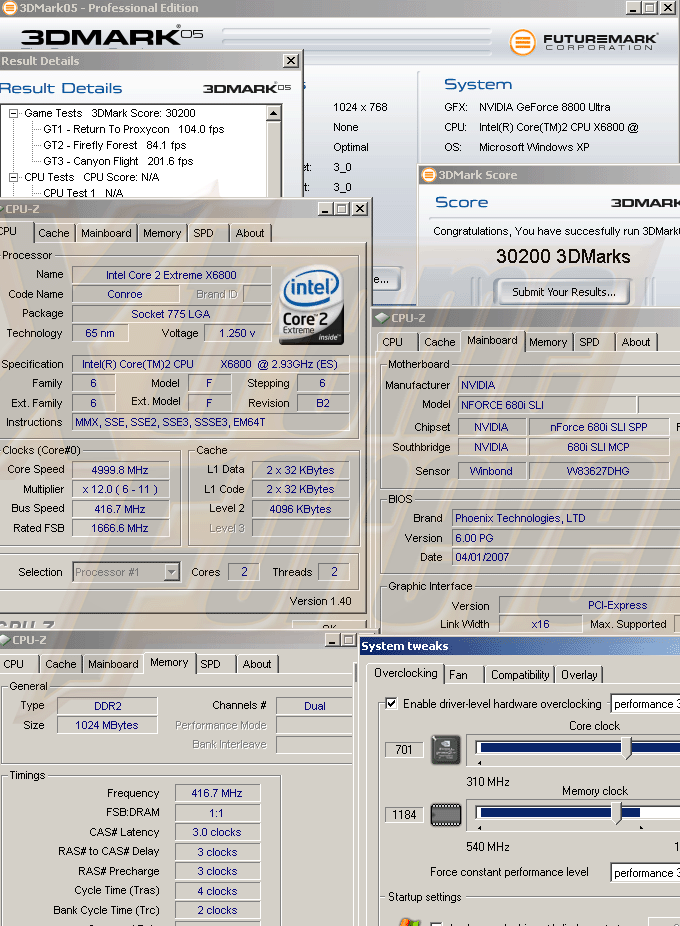Open About tab in CPU-Z mainboard window
The height and width of the screenshot is (926, 680).
click(x=636, y=342)
